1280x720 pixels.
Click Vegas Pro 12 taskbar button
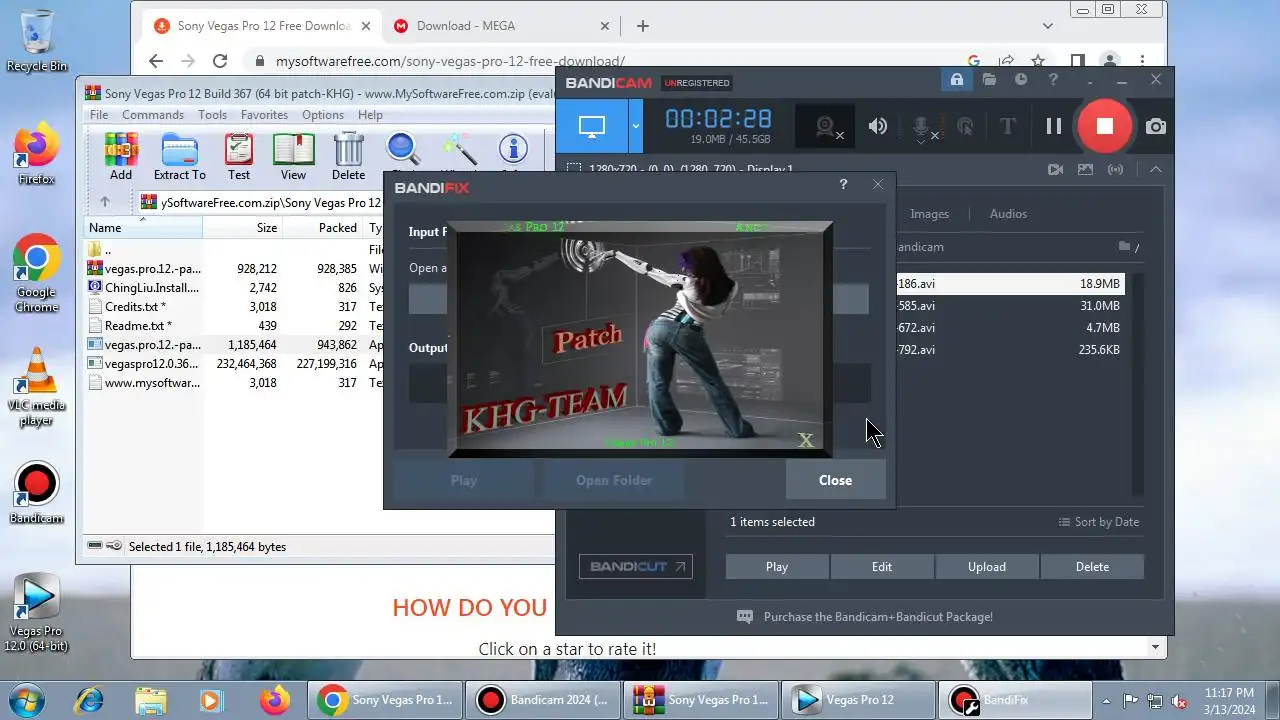[859, 700]
